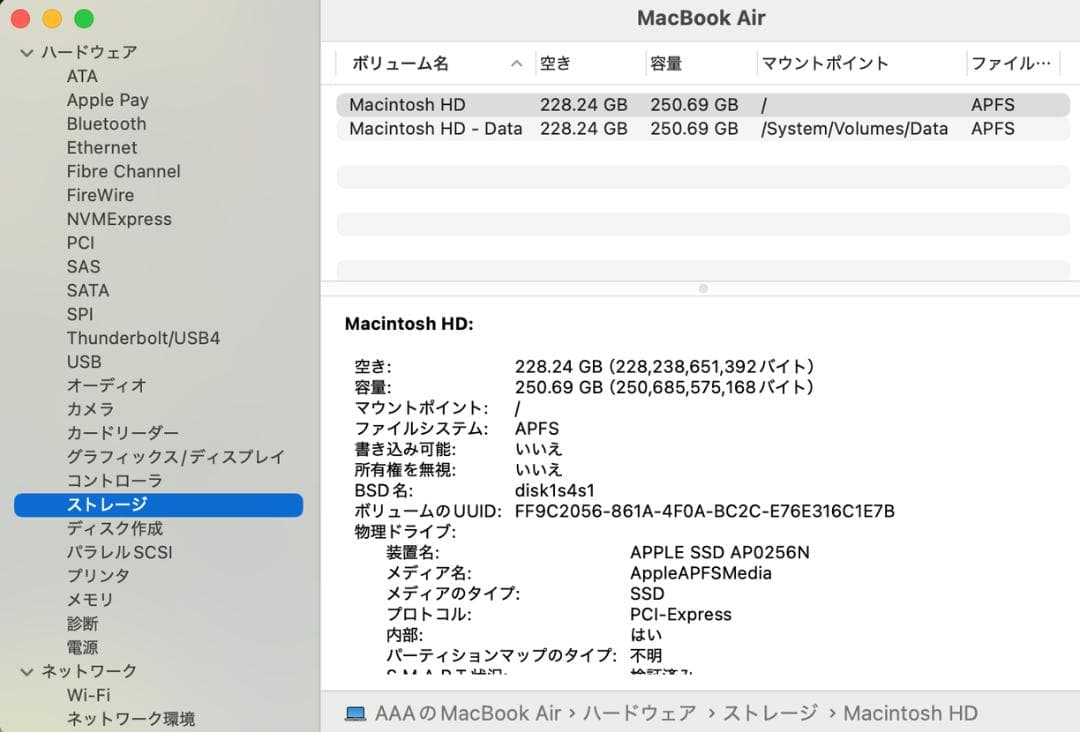Collapse the ネットワーク section triangle
Screen dimensions: 1080x732
pyautogui.click(x=25, y=671)
